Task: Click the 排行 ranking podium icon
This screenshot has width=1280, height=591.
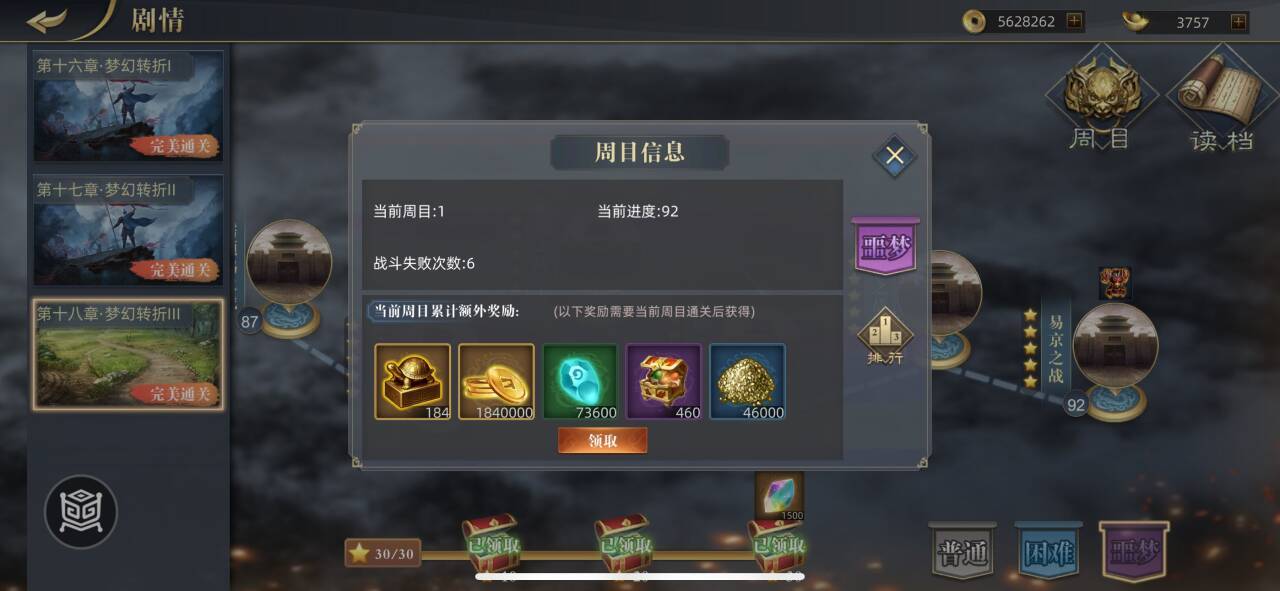Action: click(x=884, y=335)
